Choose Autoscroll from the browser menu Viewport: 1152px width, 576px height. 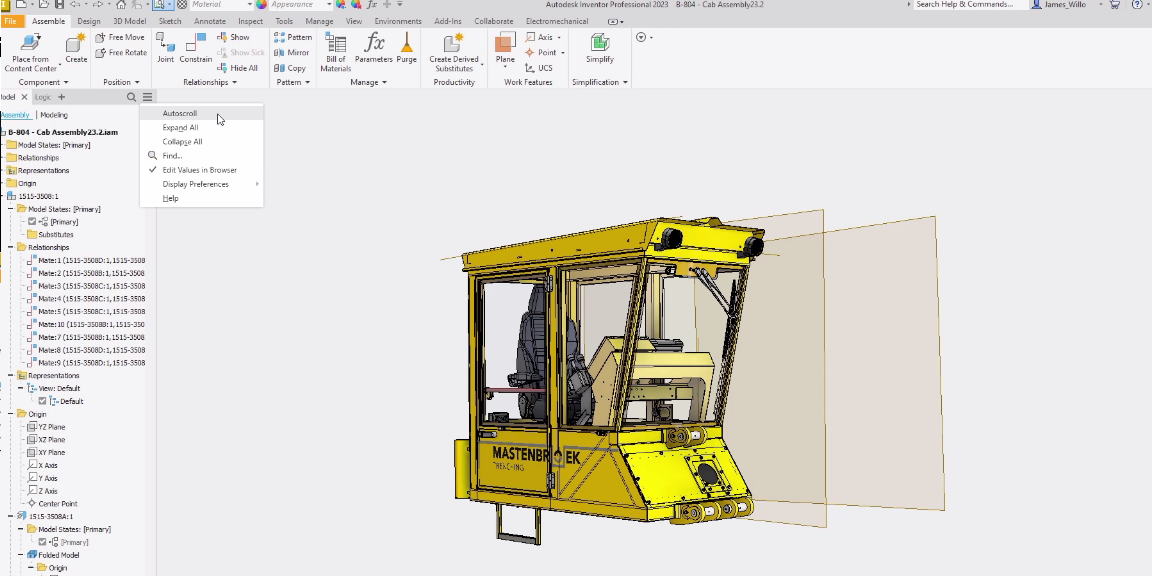coord(201,113)
